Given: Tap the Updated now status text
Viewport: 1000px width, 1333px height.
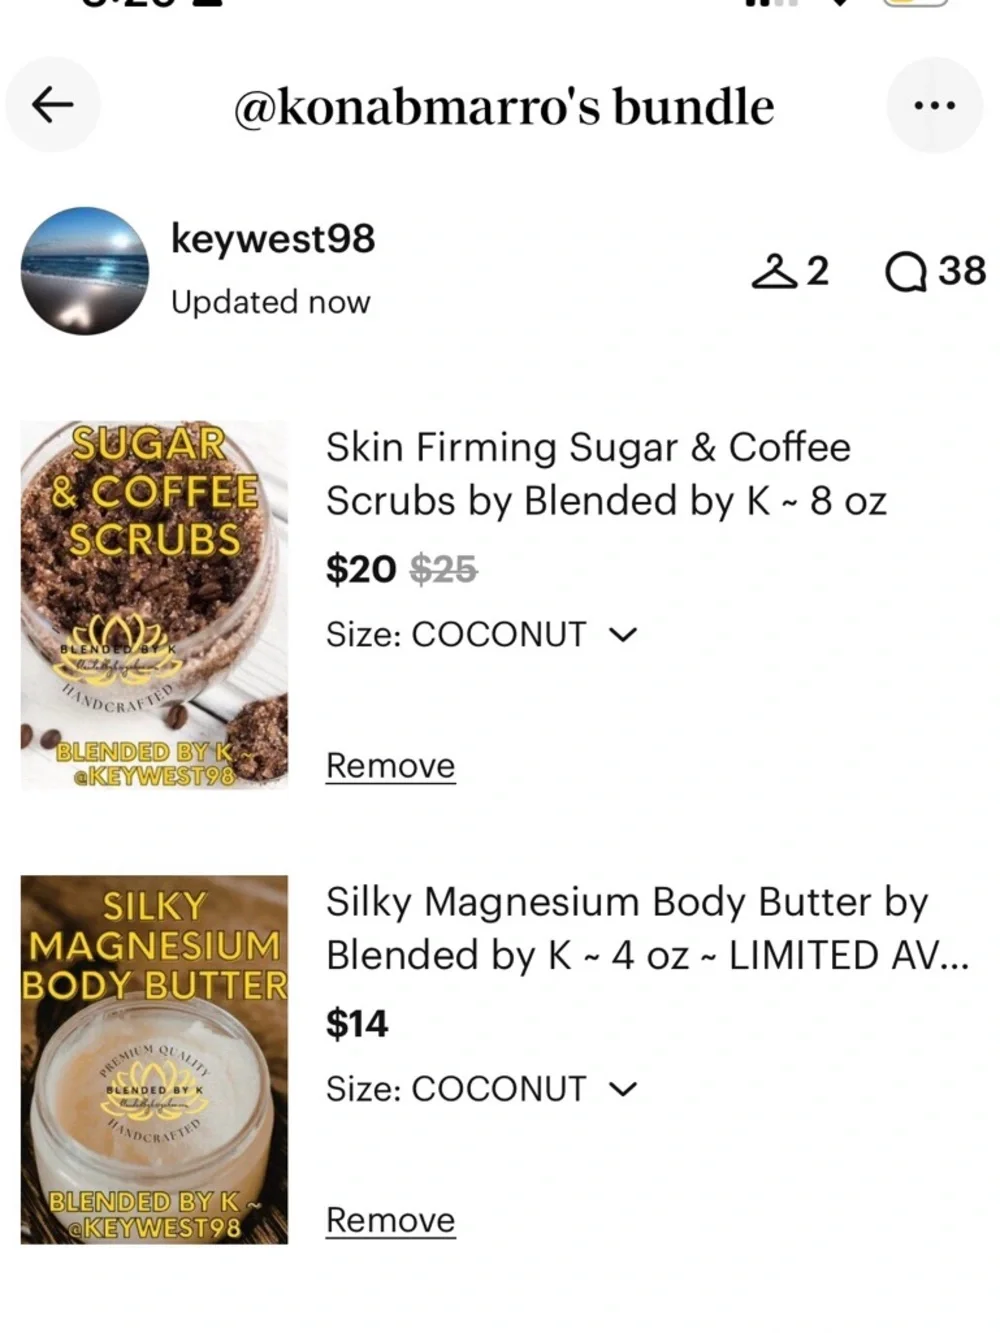Looking at the screenshot, I should coord(270,301).
